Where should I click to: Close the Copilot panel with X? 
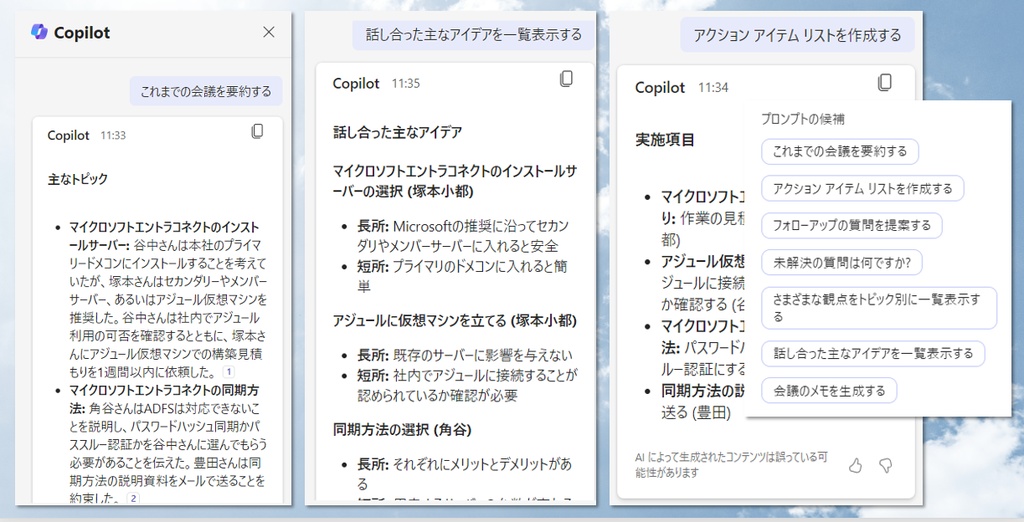coord(268,32)
